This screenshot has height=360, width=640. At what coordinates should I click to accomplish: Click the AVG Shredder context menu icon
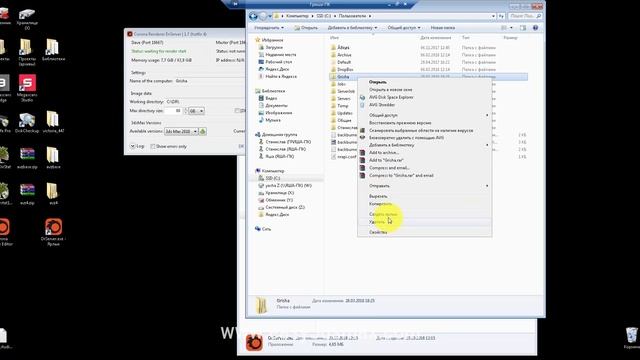362,105
